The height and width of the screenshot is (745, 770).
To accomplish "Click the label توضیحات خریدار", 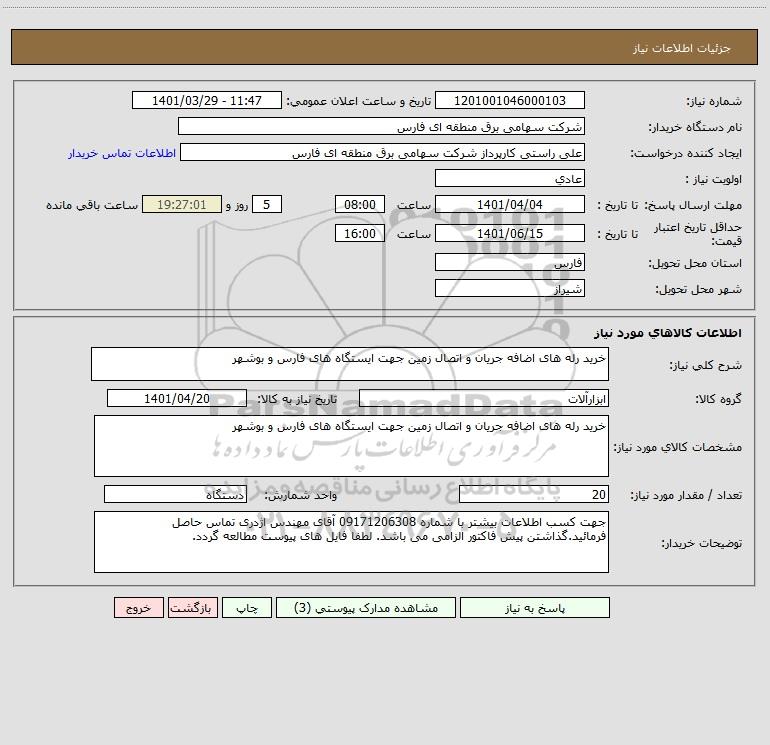I will (702, 543).
